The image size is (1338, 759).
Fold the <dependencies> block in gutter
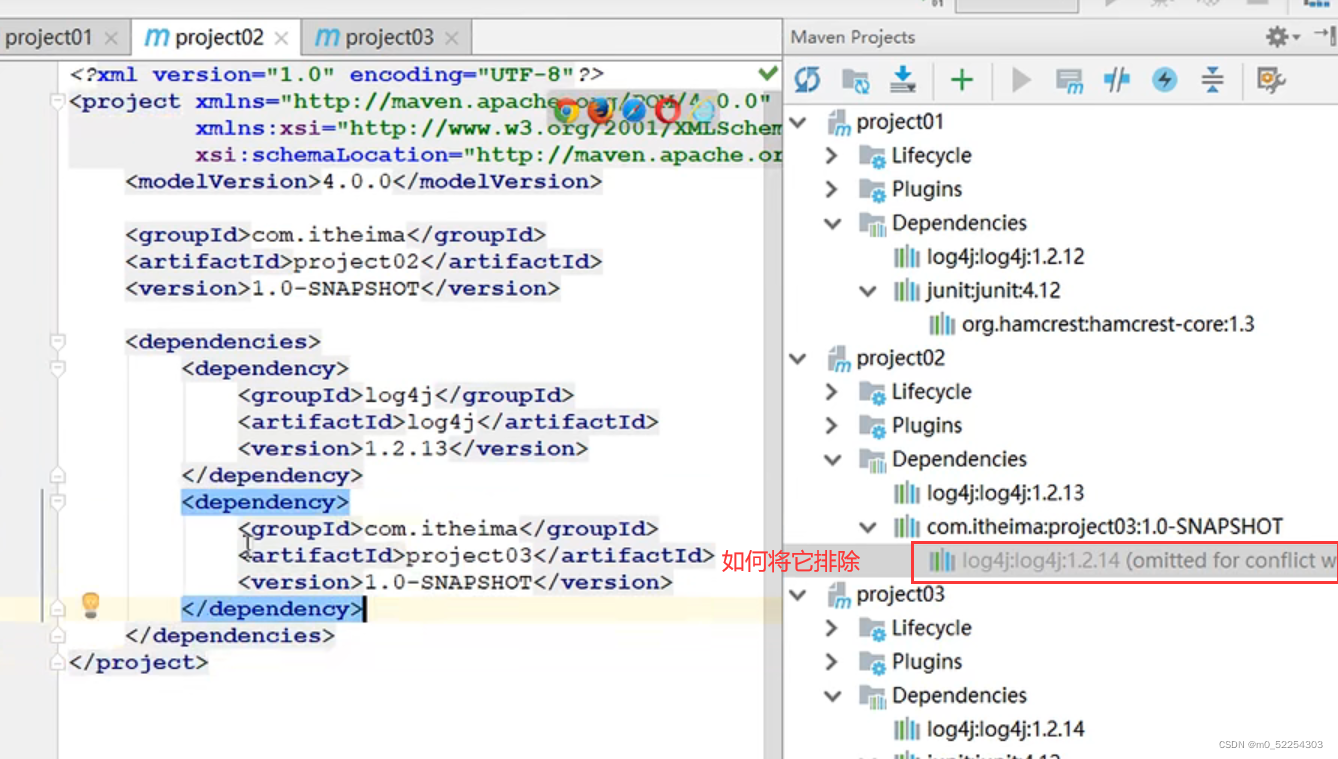[57, 342]
